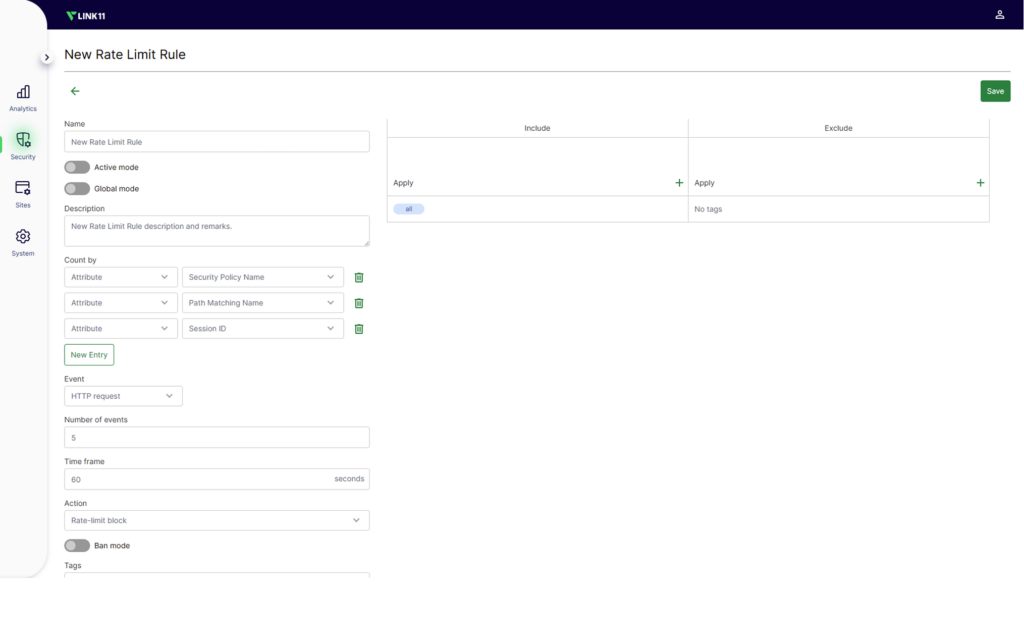This screenshot has height=640, width=1024.
Task: Open the Session ID dropdown
Action: 263,328
